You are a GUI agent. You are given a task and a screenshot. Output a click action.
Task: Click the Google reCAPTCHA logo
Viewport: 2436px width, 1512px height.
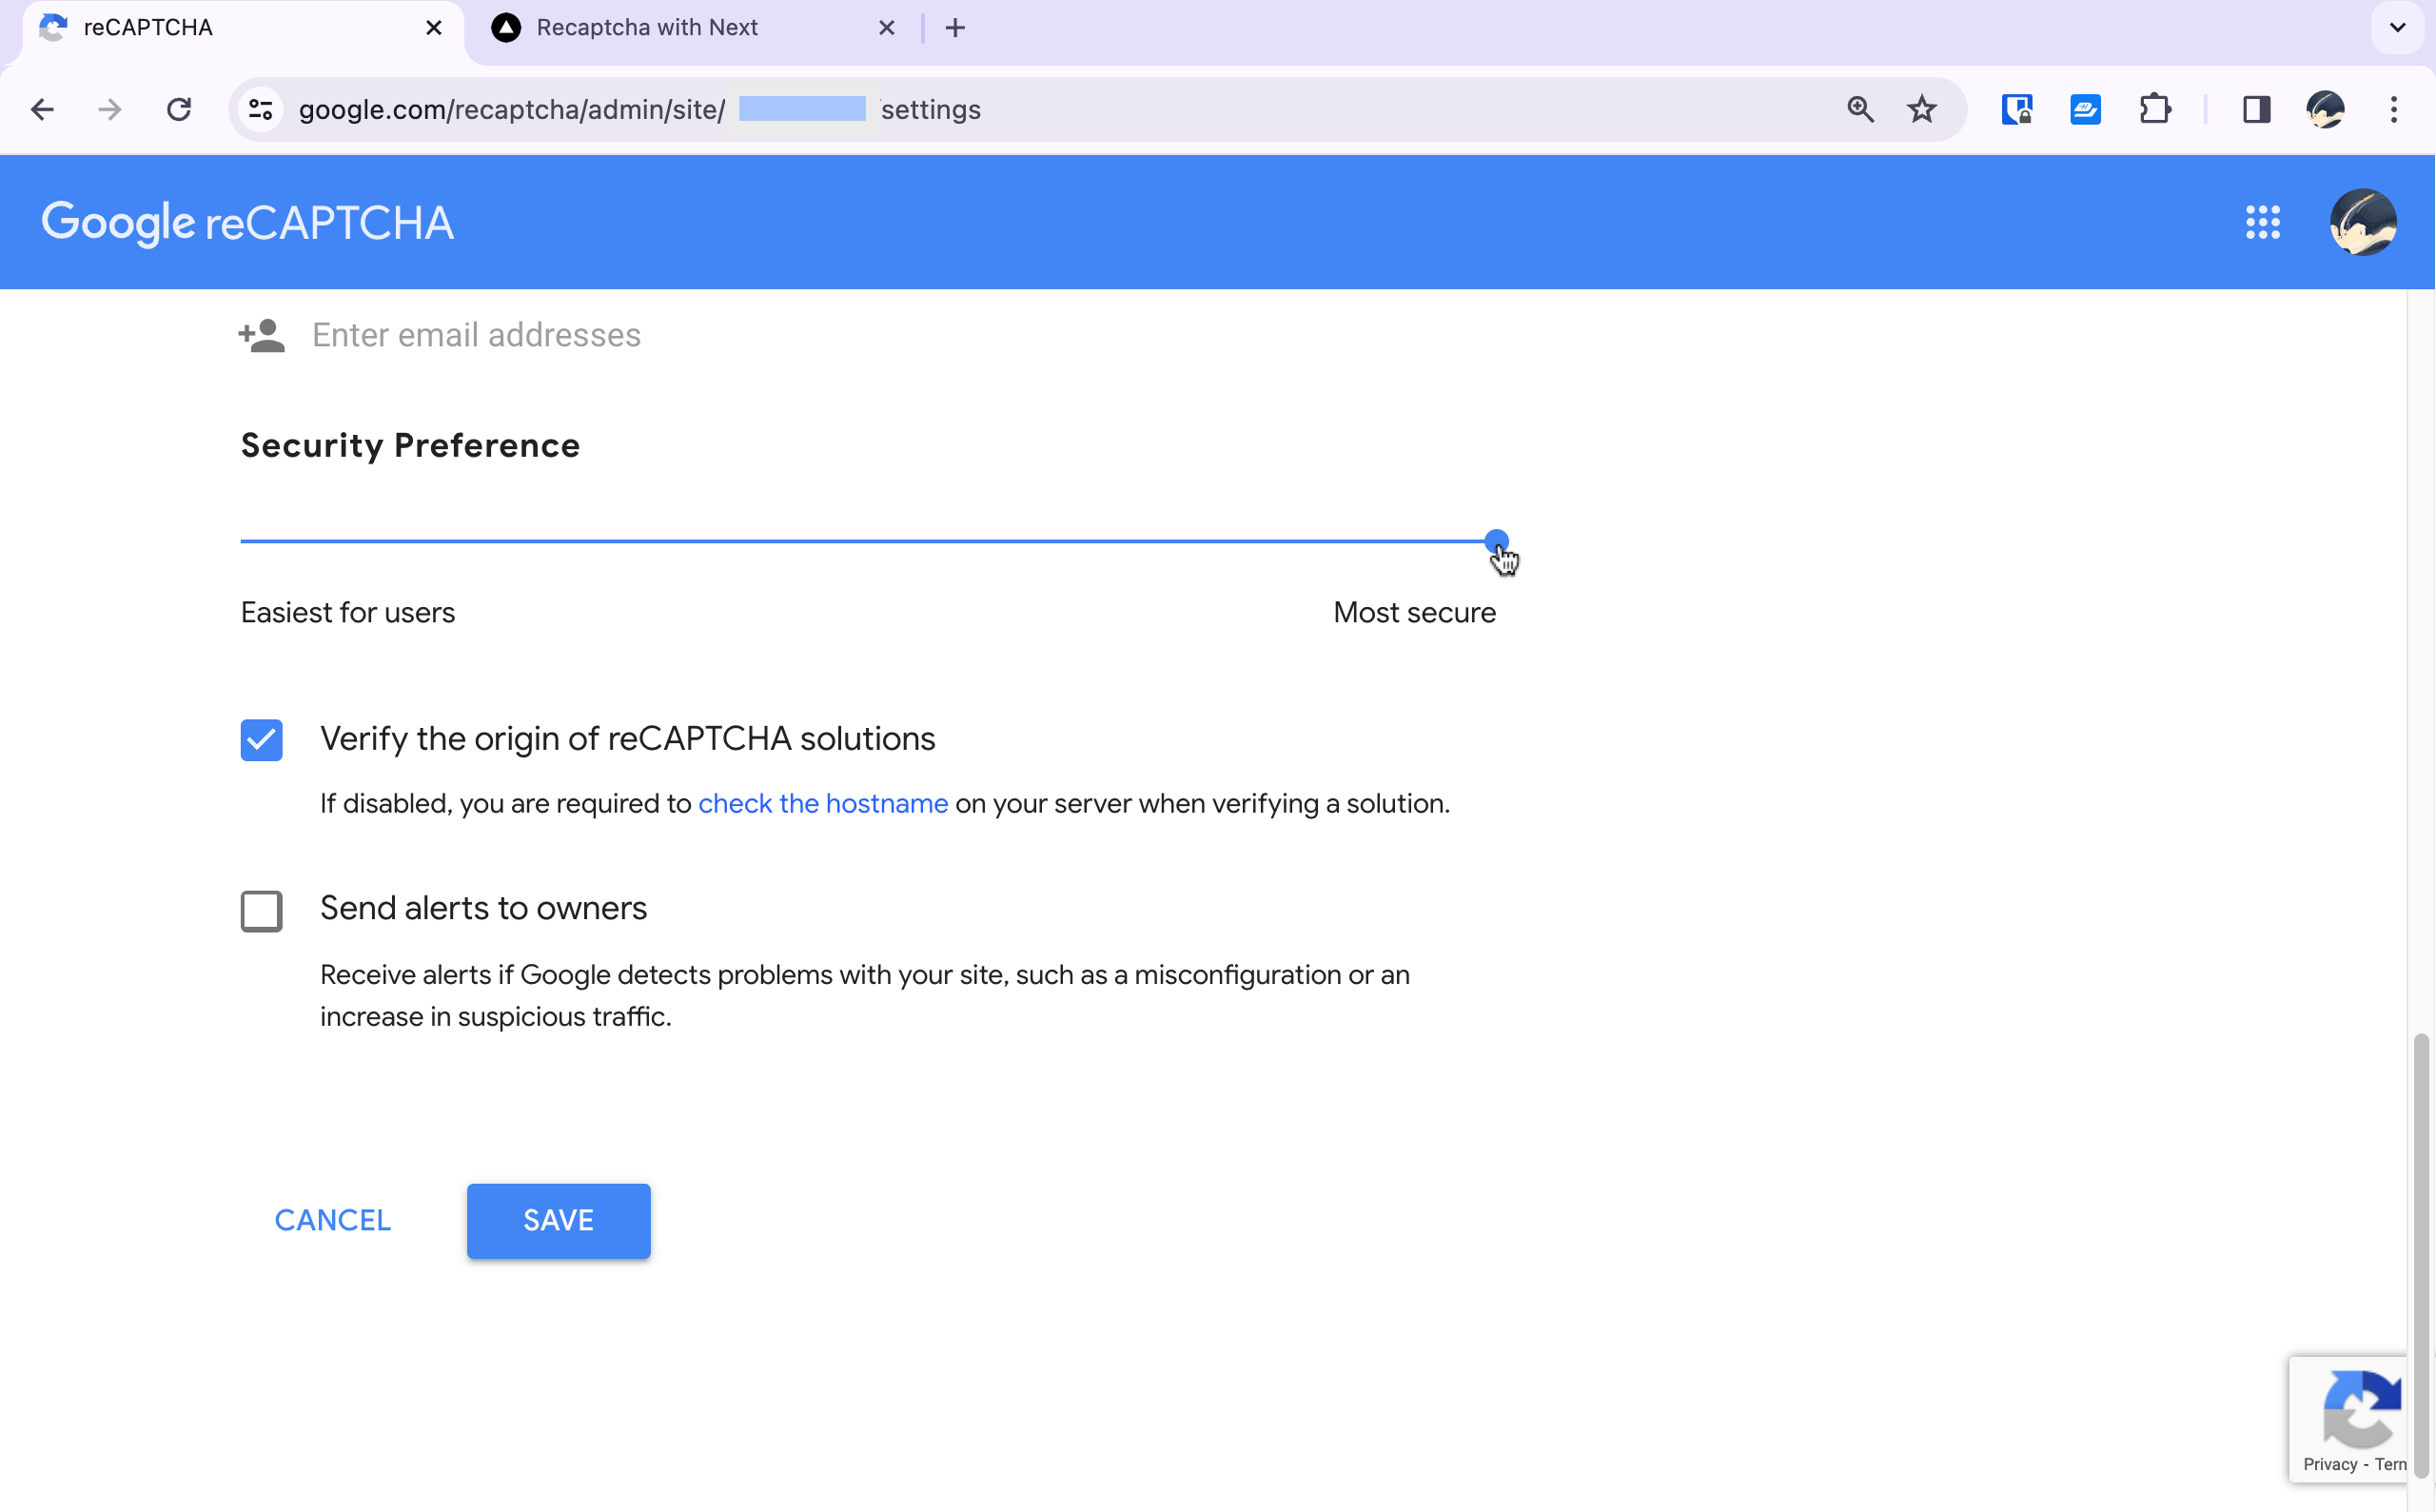[x=247, y=222]
